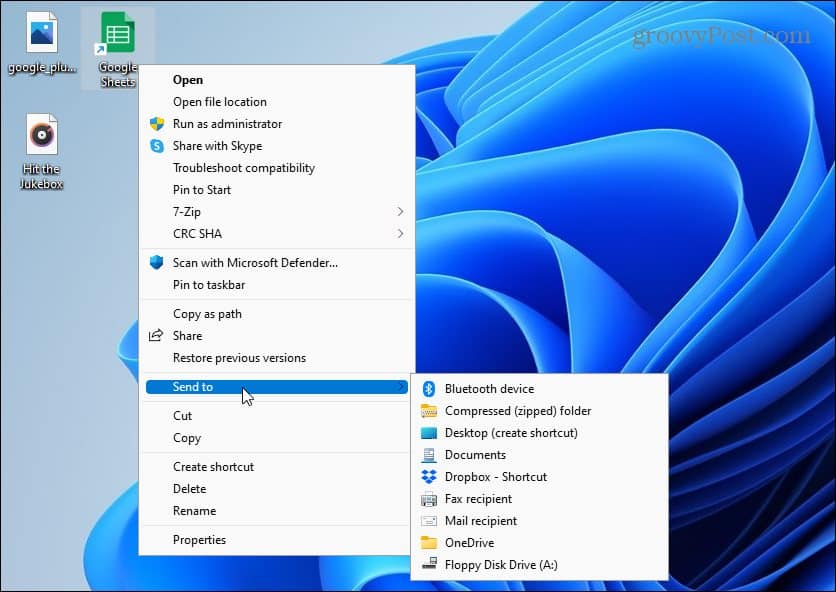This screenshot has width=836, height=592.
Task: Click Create shortcut
Action: 213,466
